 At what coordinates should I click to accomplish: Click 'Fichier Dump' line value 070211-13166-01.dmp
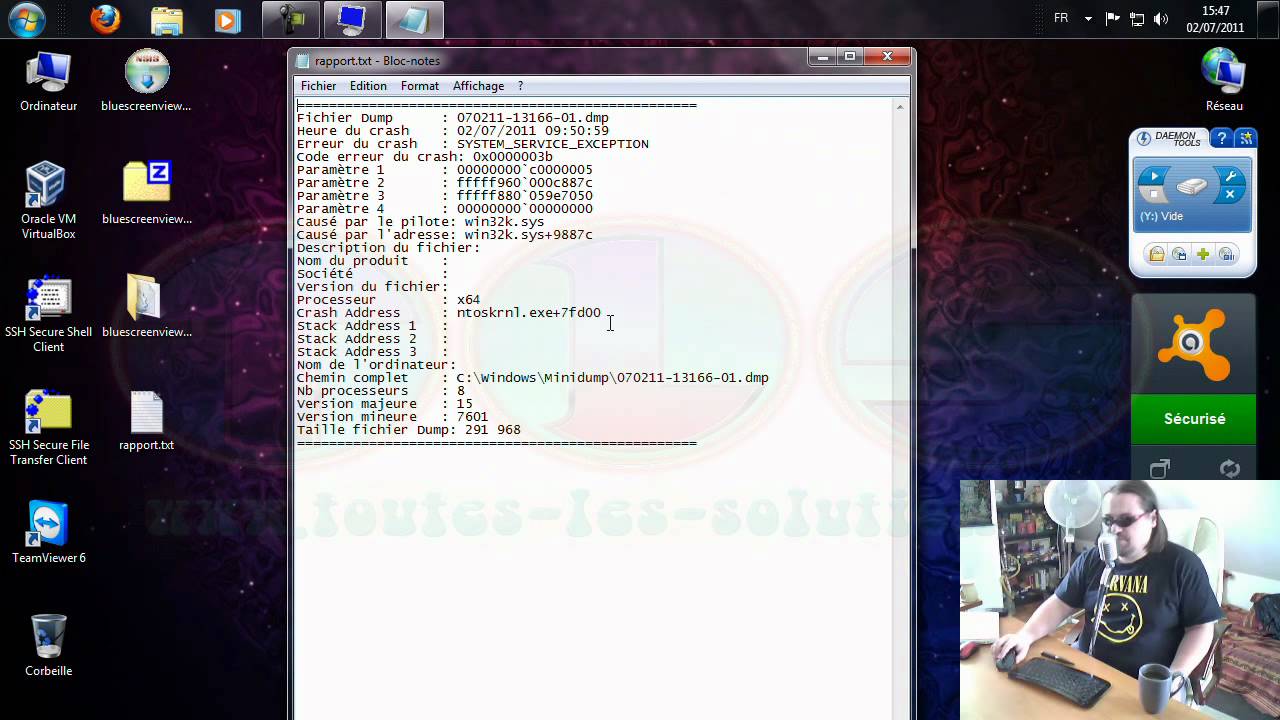coord(533,118)
